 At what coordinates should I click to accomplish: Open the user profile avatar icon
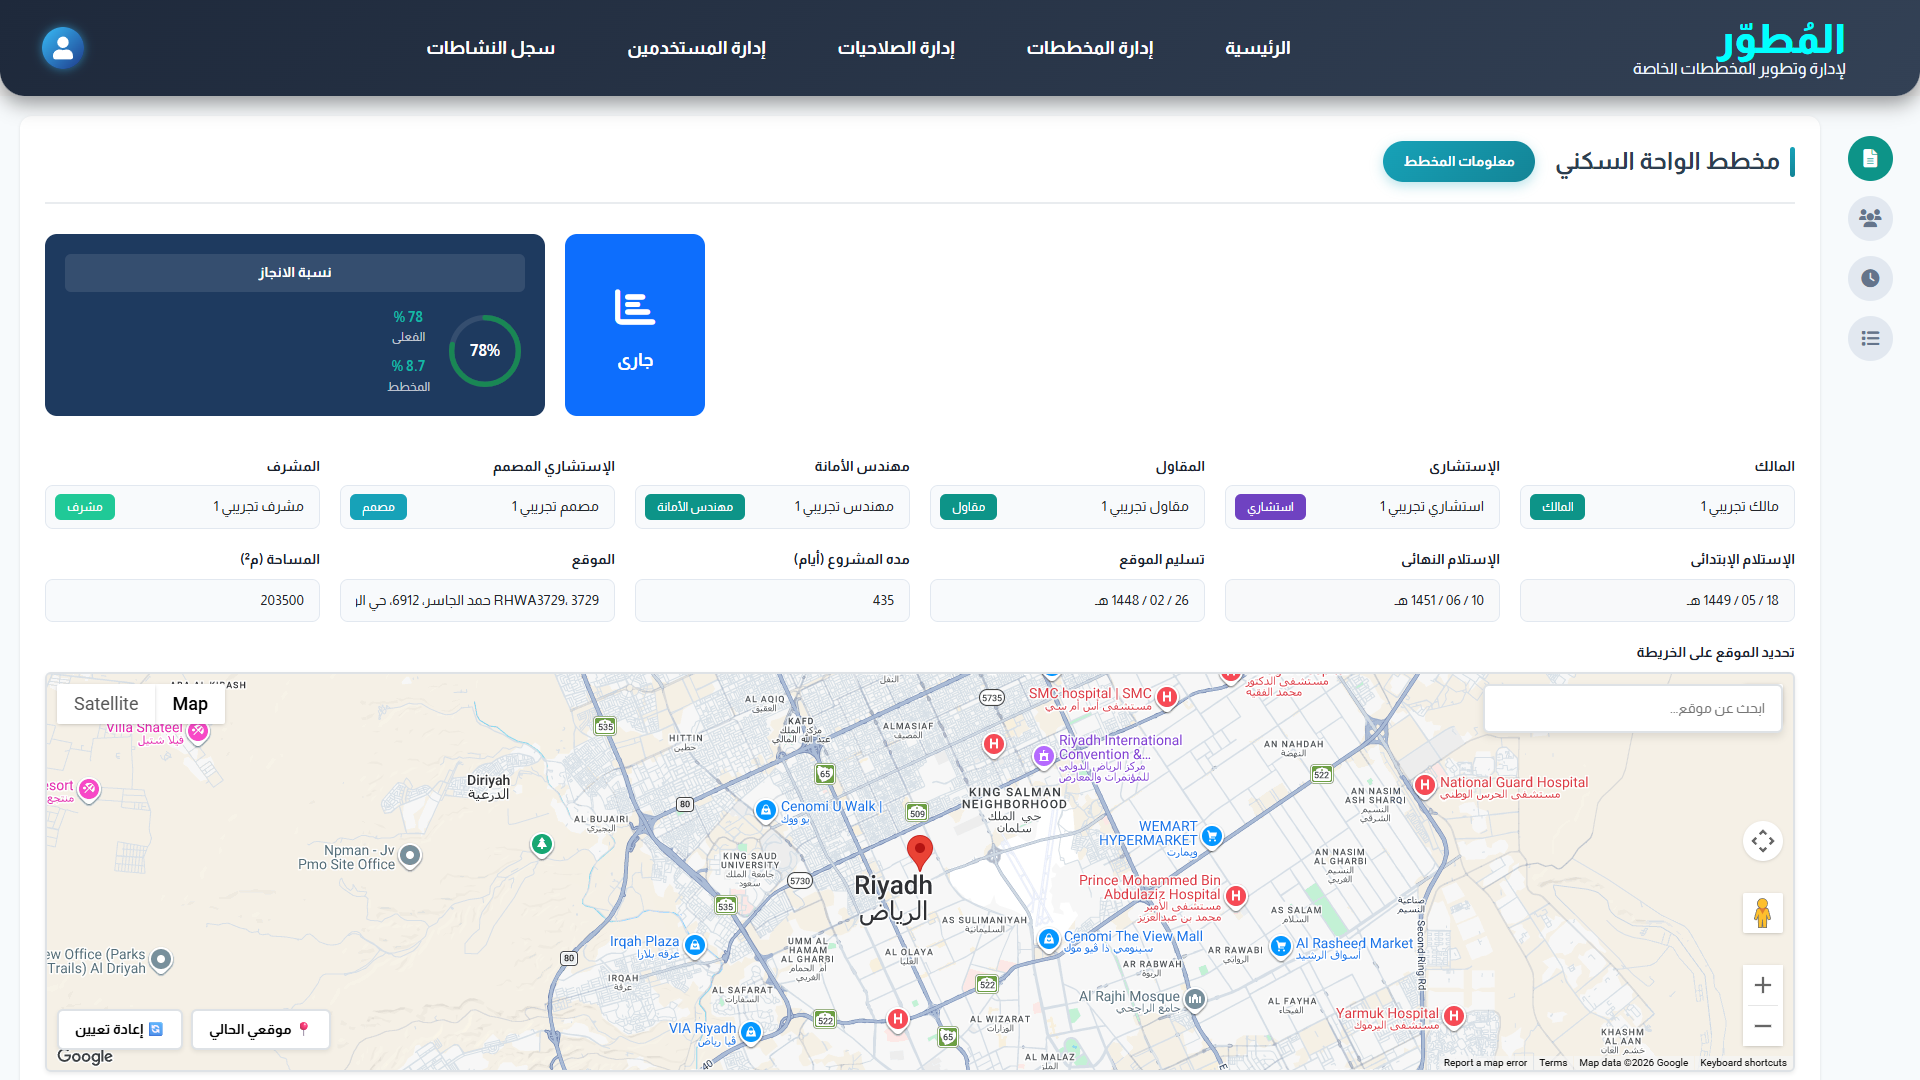(x=62, y=47)
